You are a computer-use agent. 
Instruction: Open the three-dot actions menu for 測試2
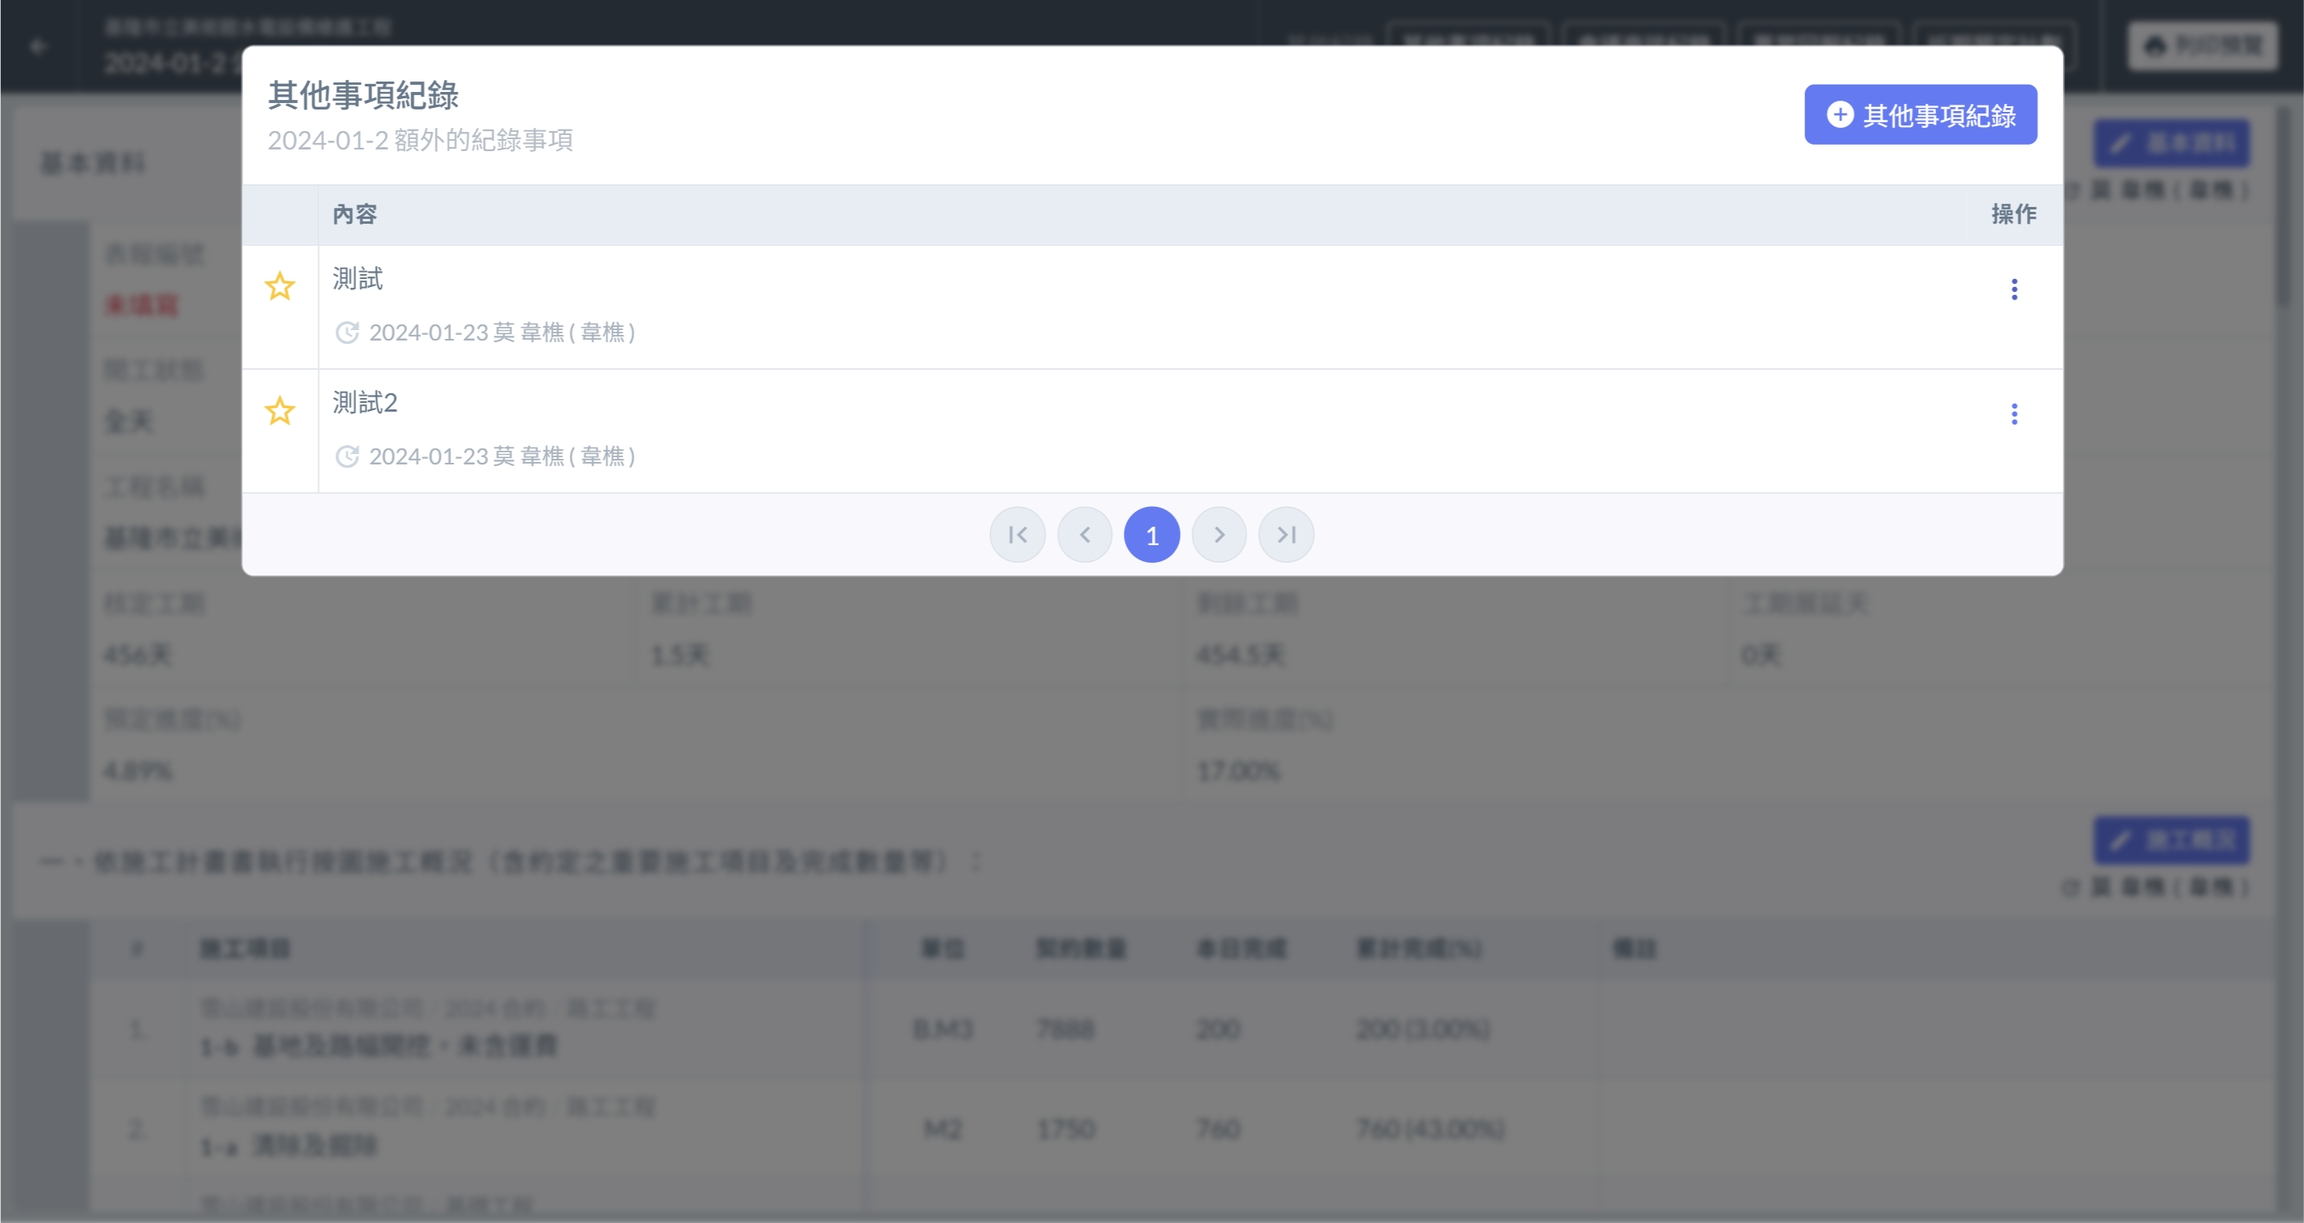tap(2014, 414)
